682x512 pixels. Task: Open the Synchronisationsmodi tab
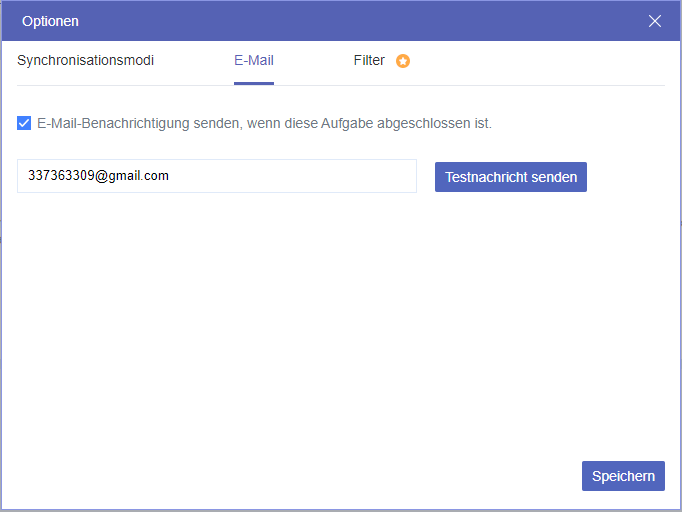(86, 60)
